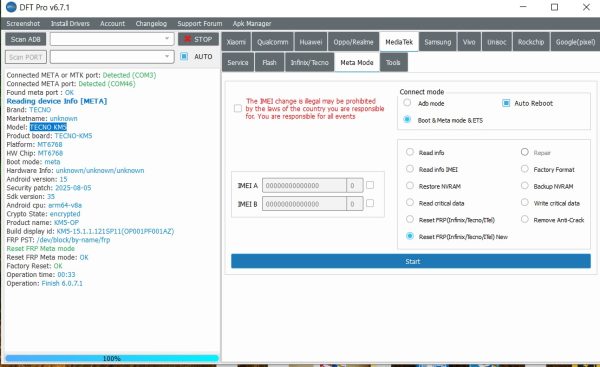Switch to the Rockchip tab
This screenshot has width=600, height=367.
pyautogui.click(x=531, y=42)
